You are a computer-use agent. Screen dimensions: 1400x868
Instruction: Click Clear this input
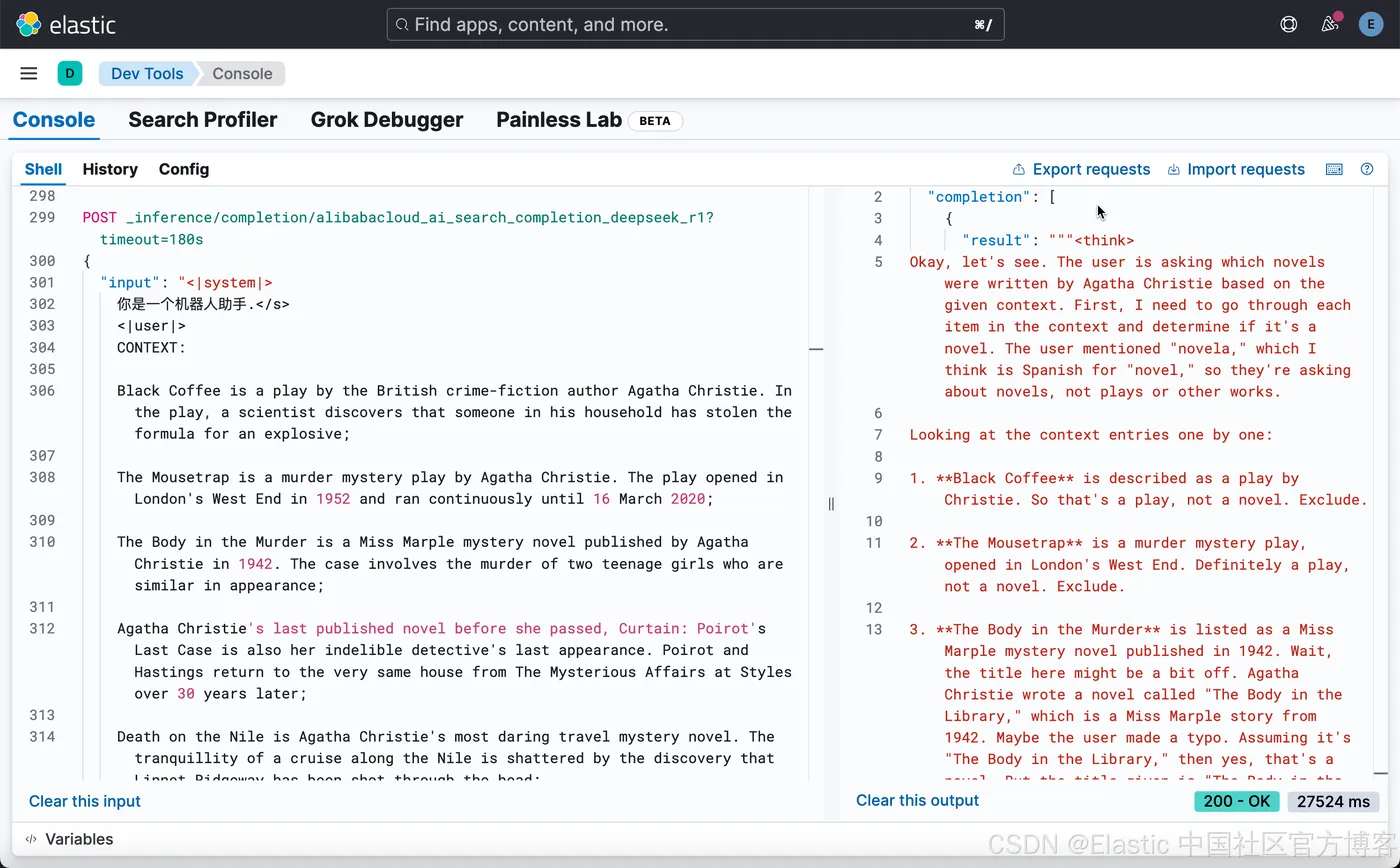tap(85, 801)
